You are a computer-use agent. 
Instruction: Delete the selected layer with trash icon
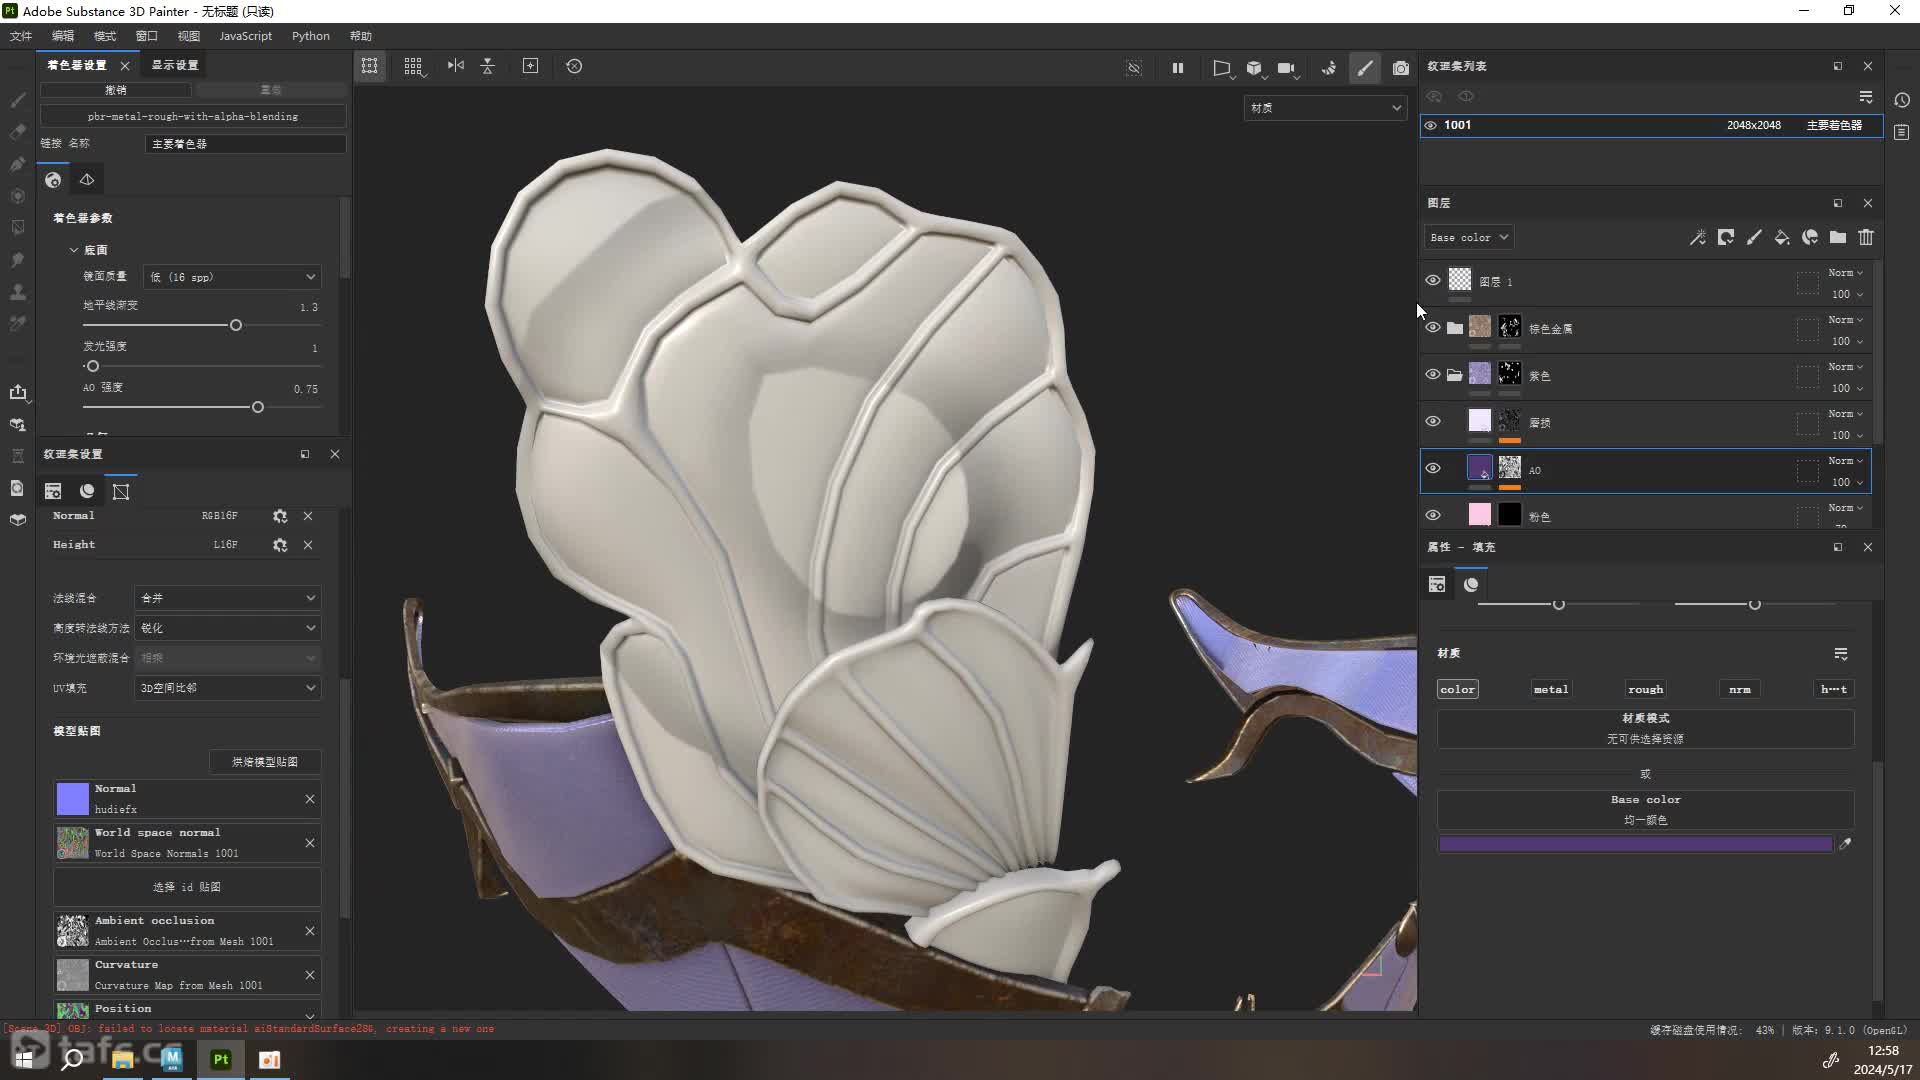coord(1866,238)
